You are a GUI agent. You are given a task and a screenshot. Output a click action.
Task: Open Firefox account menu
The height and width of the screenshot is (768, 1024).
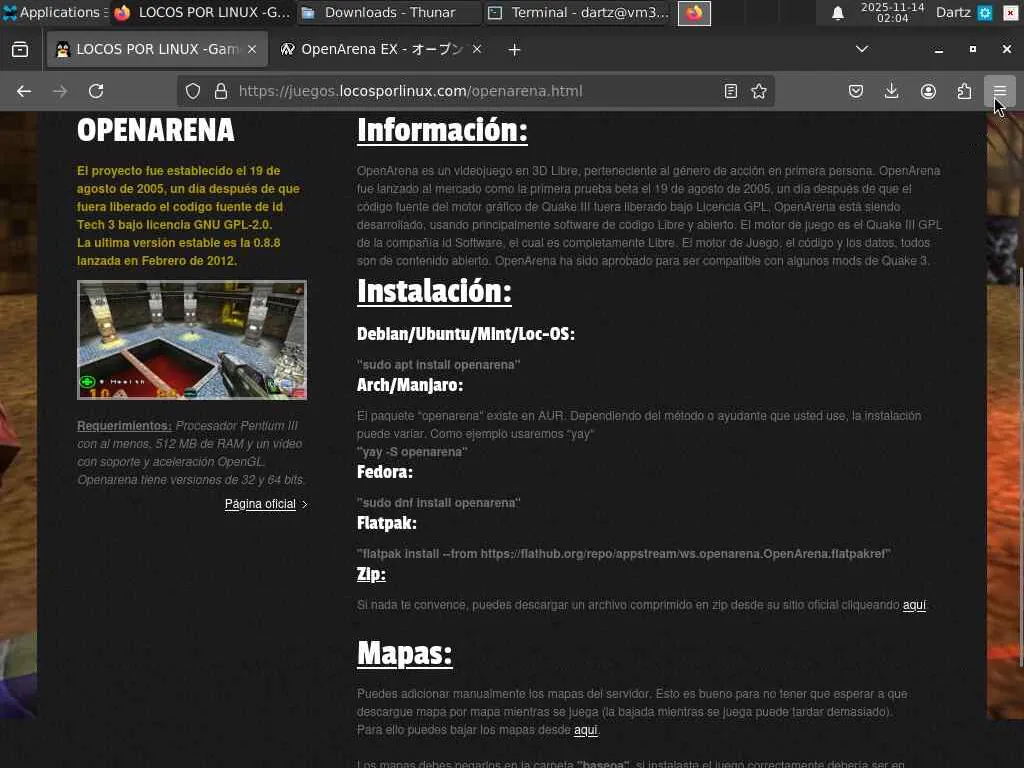(928, 91)
